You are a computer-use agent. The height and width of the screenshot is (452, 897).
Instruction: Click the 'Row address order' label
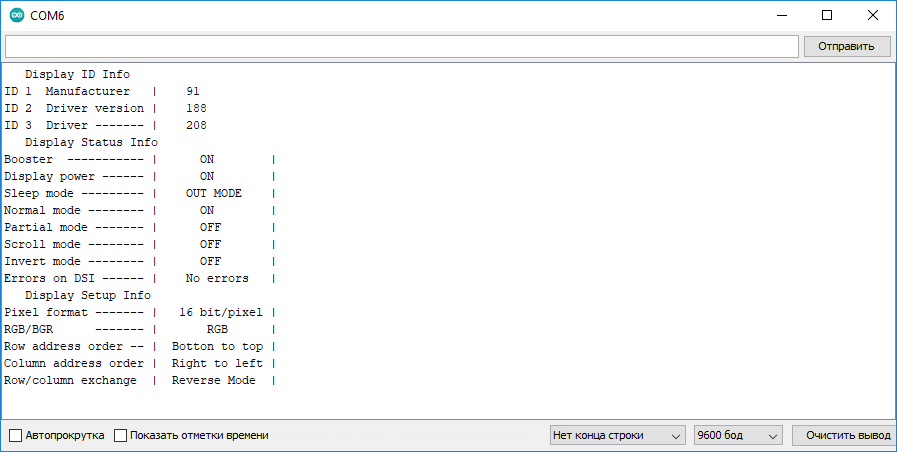[63, 347]
